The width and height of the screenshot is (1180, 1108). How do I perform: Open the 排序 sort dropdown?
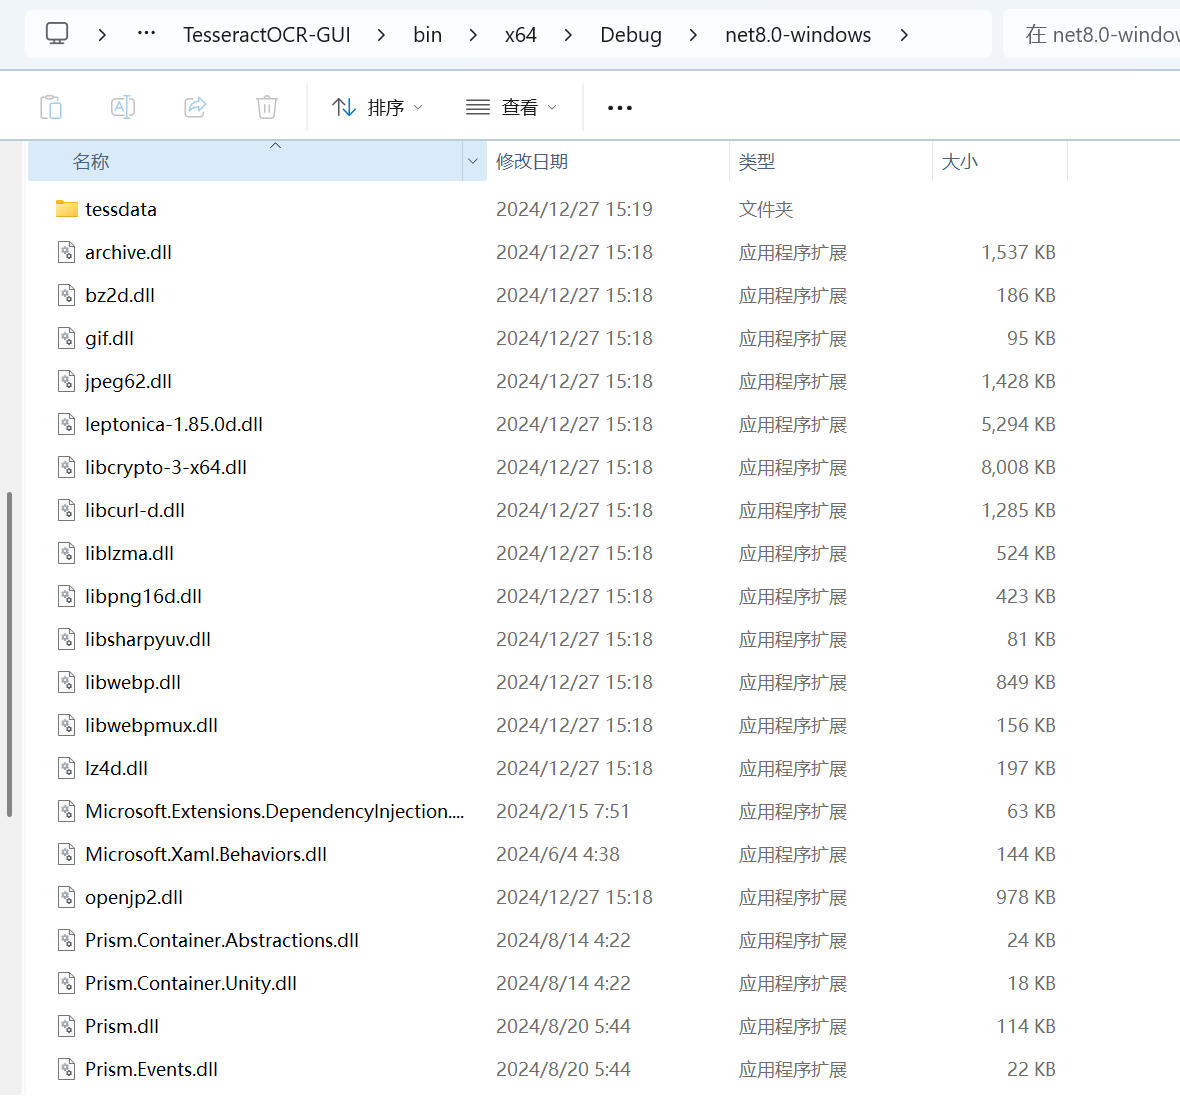(377, 108)
